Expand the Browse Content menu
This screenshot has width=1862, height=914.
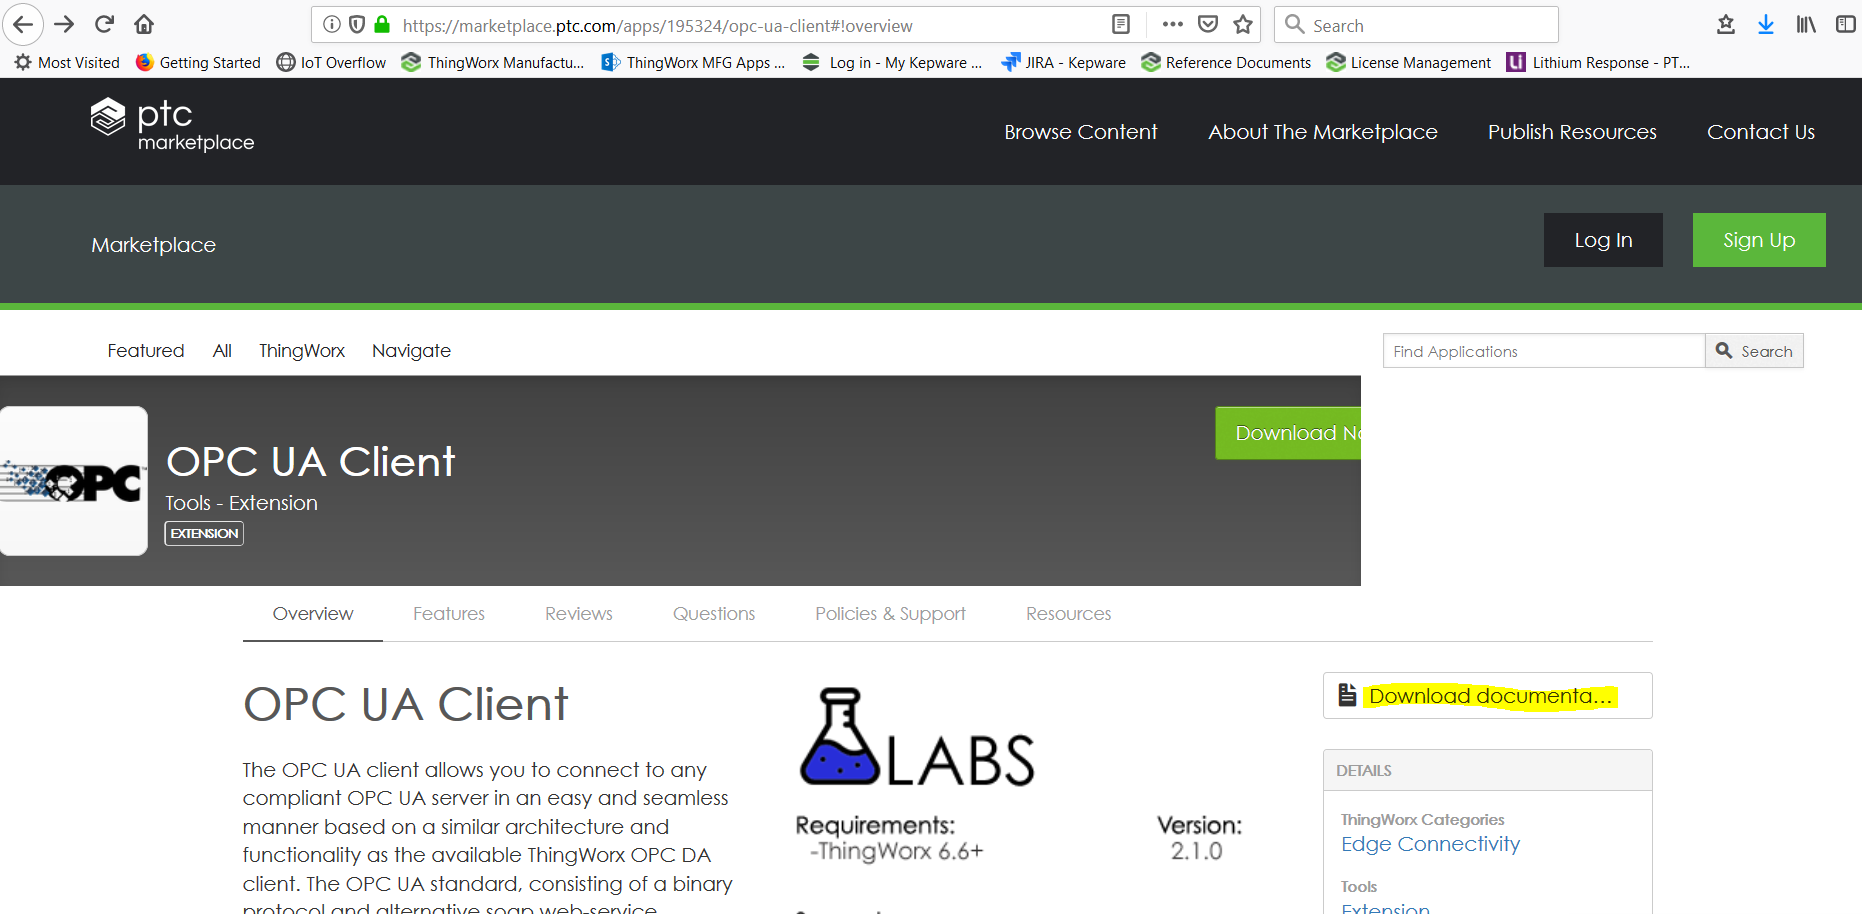pyautogui.click(x=1080, y=131)
